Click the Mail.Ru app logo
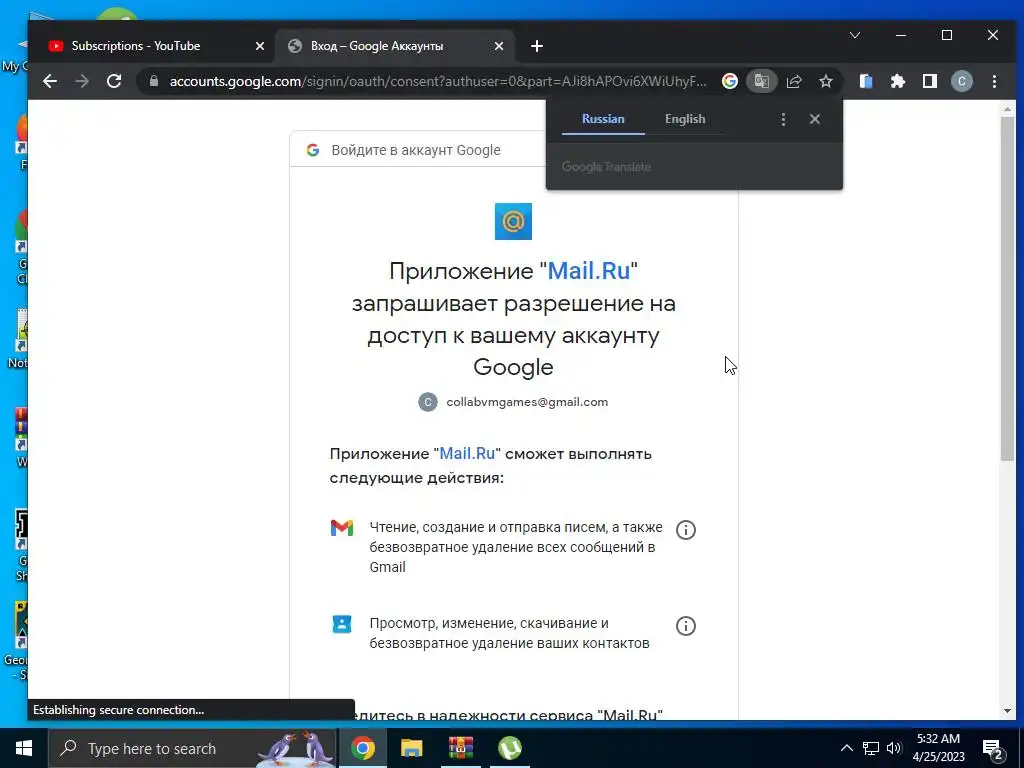This screenshot has height=768, width=1024. [513, 221]
